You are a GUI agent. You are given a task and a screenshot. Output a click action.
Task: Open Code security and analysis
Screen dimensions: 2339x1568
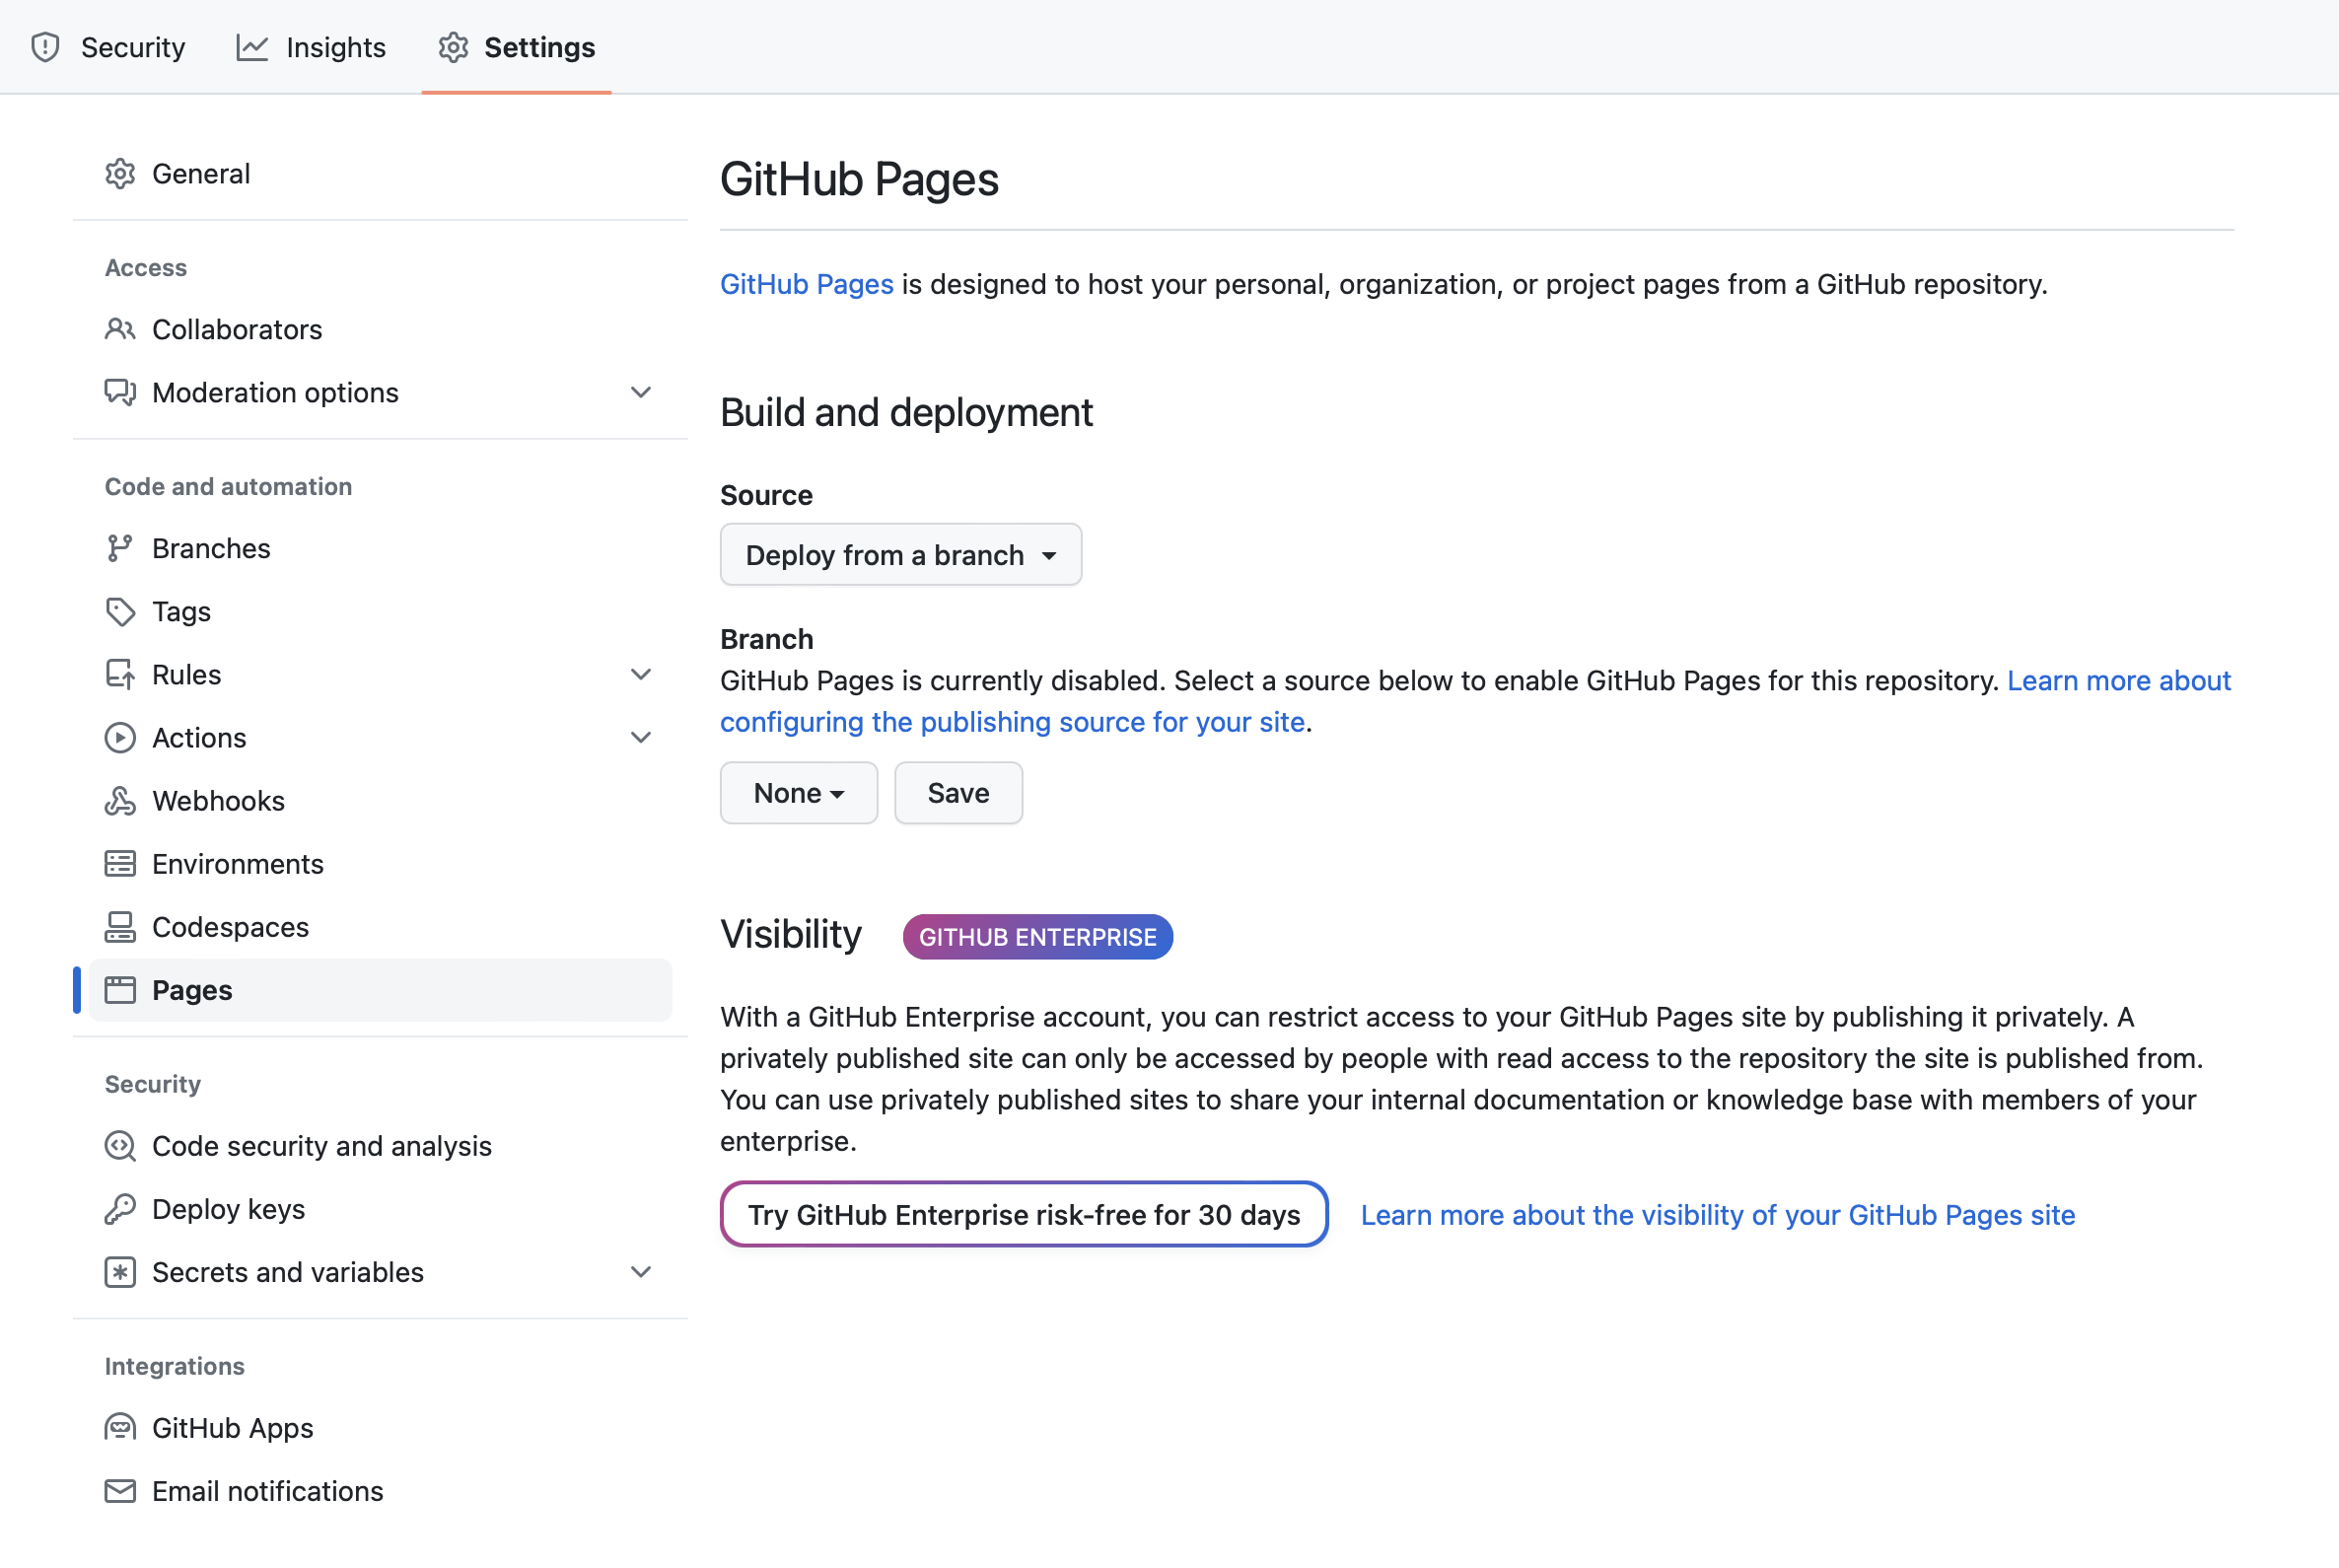pyautogui.click(x=380, y=1146)
